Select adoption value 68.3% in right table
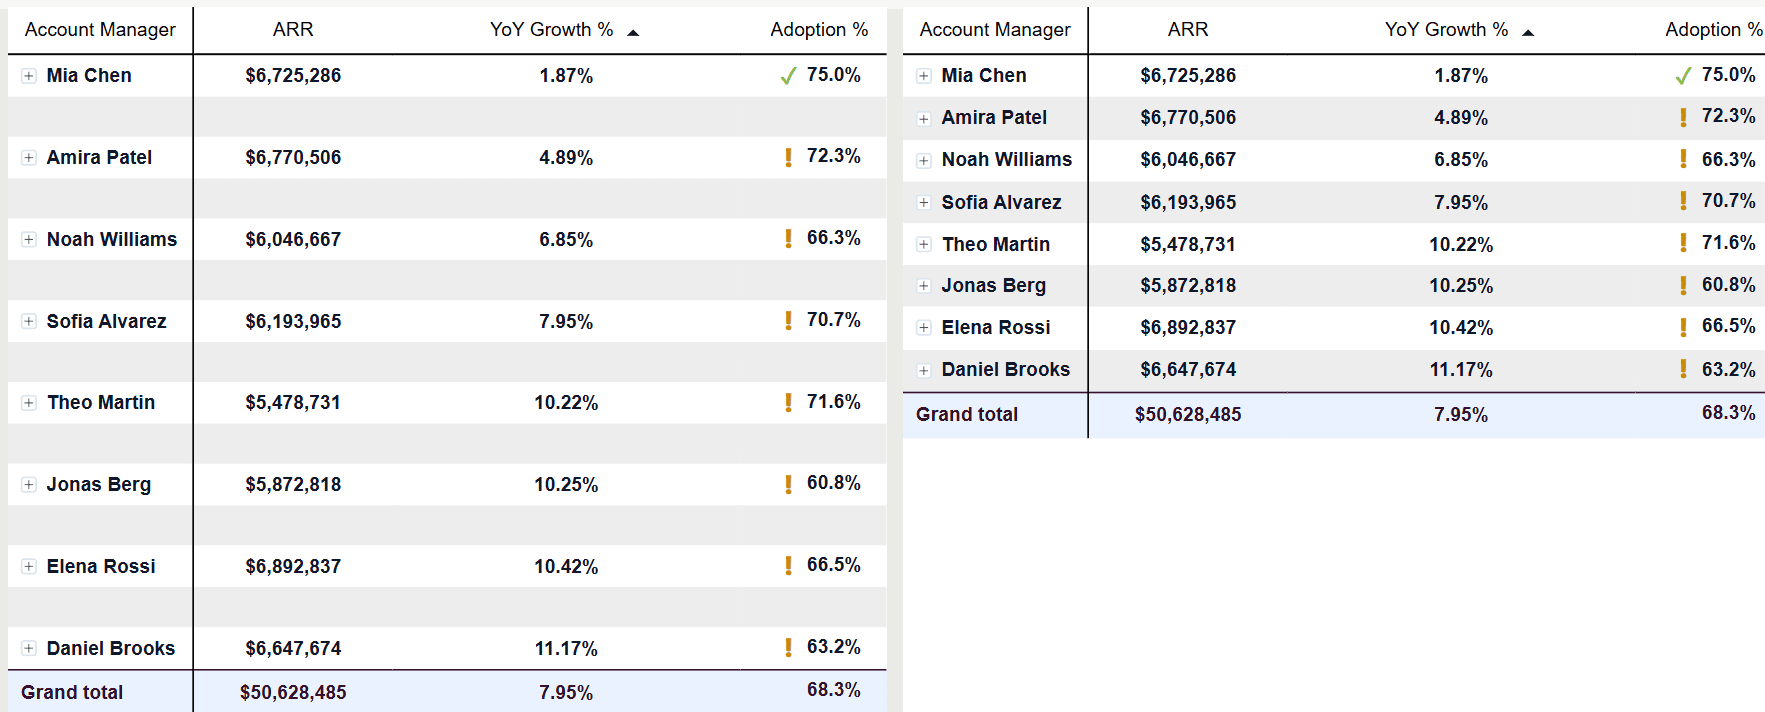This screenshot has width=1765, height=712. tap(1728, 413)
